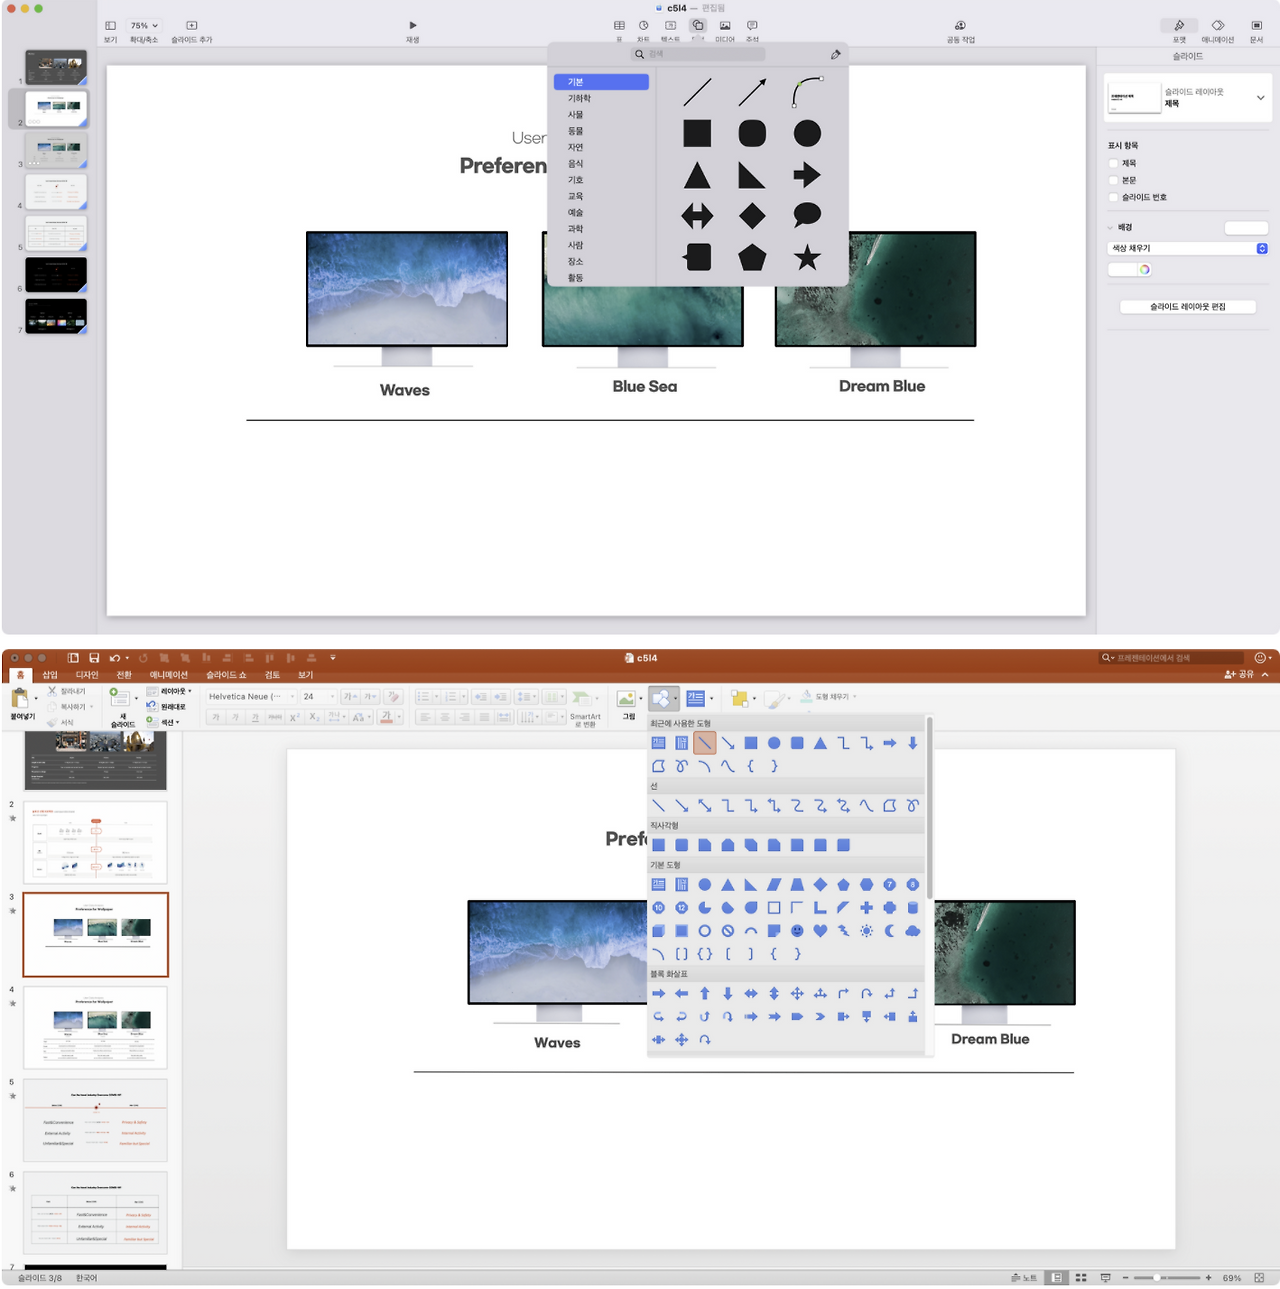The width and height of the screenshot is (1280, 1289).
Task: Open the Keynote 색상 채우기 fill dropdown
Action: [1188, 248]
